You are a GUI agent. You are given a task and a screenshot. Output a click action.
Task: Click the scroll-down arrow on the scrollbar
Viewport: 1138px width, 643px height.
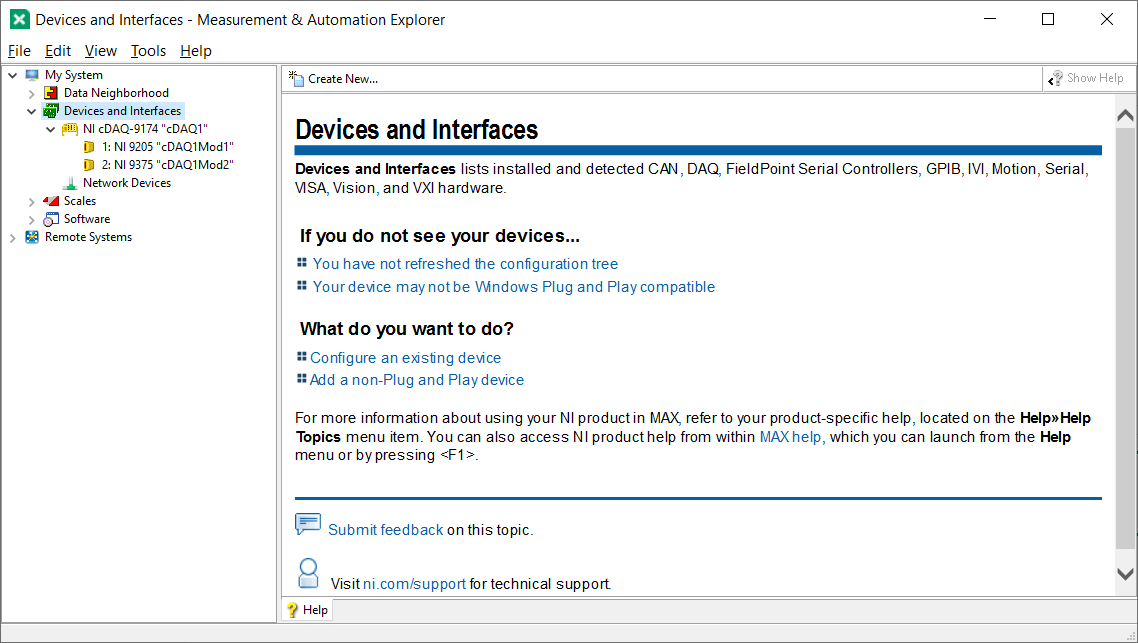(1125, 573)
